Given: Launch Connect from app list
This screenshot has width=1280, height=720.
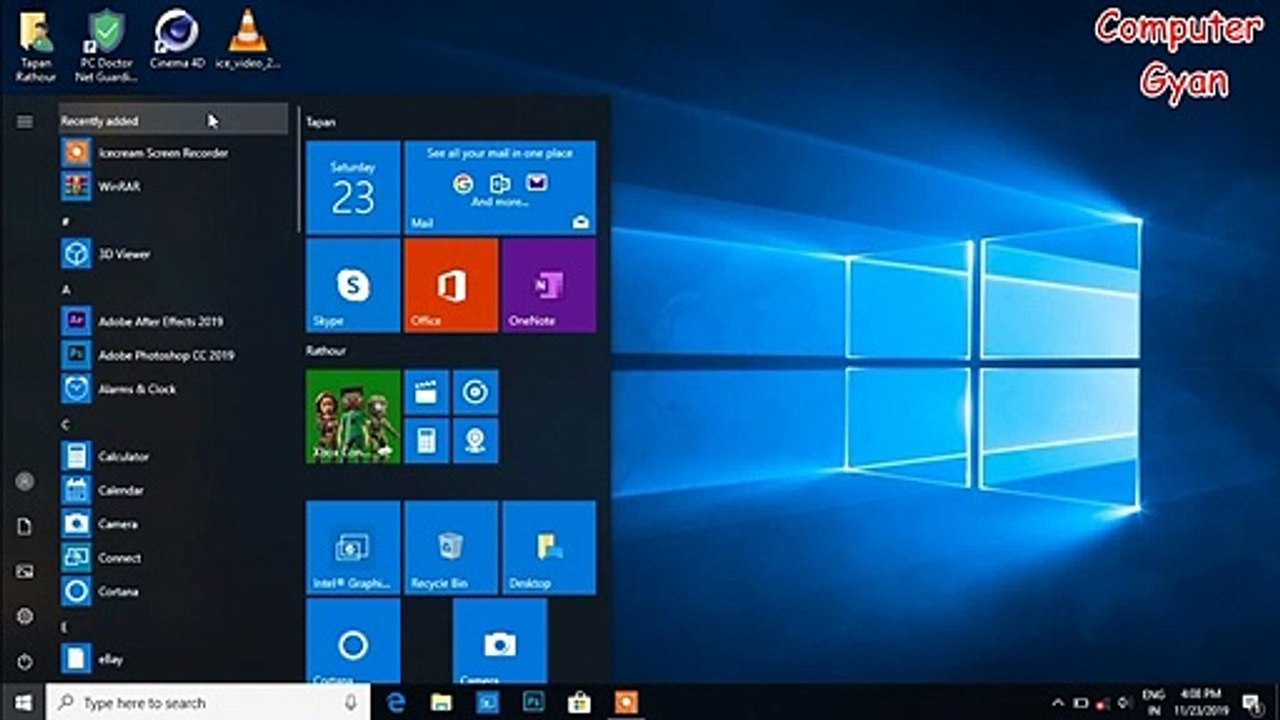Looking at the screenshot, I should click(x=174, y=558).
